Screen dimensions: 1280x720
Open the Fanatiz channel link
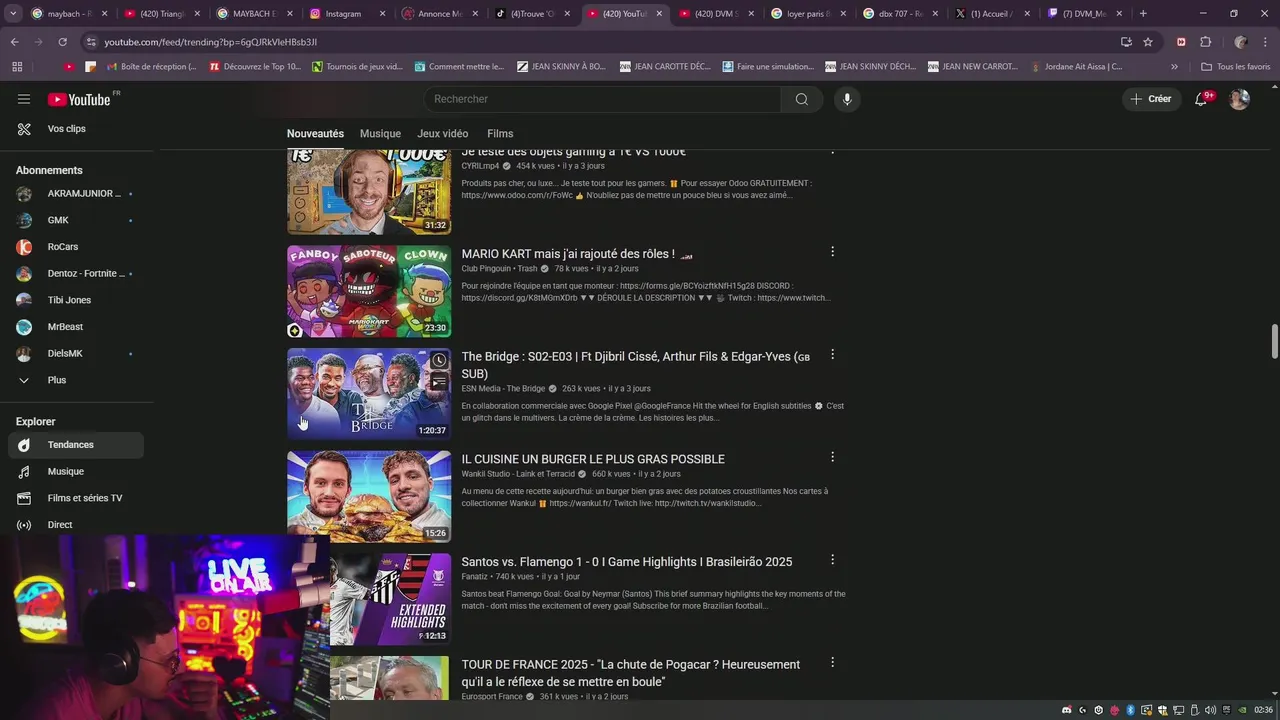click(x=474, y=577)
